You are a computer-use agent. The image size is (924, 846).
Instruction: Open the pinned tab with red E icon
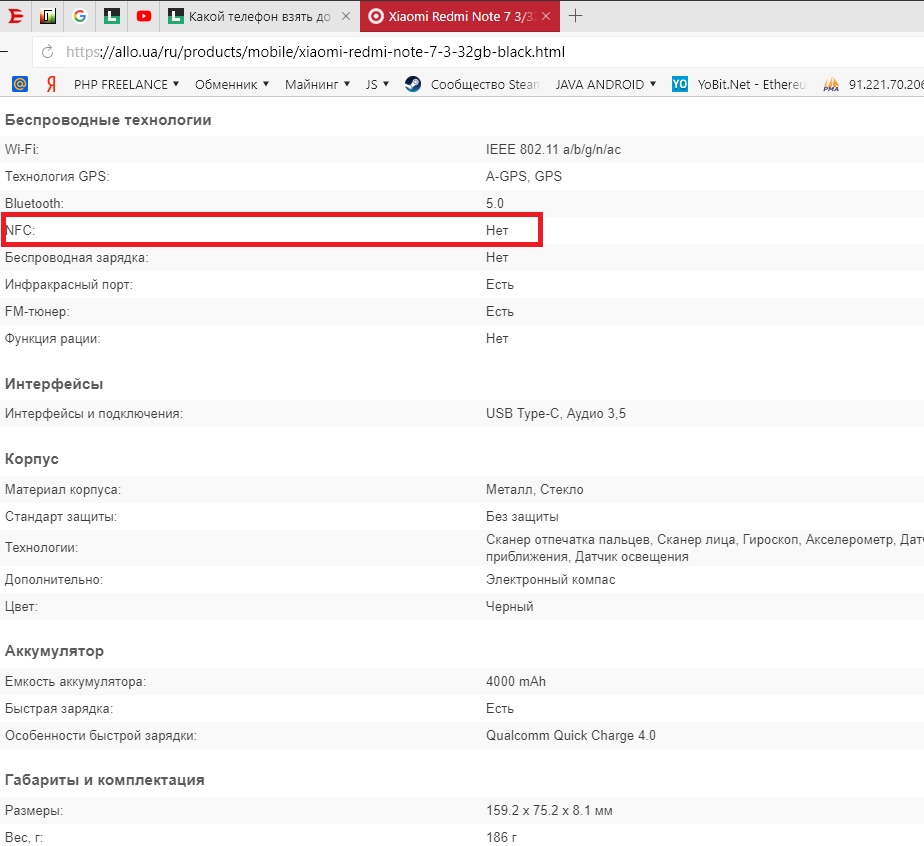[15, 16]
